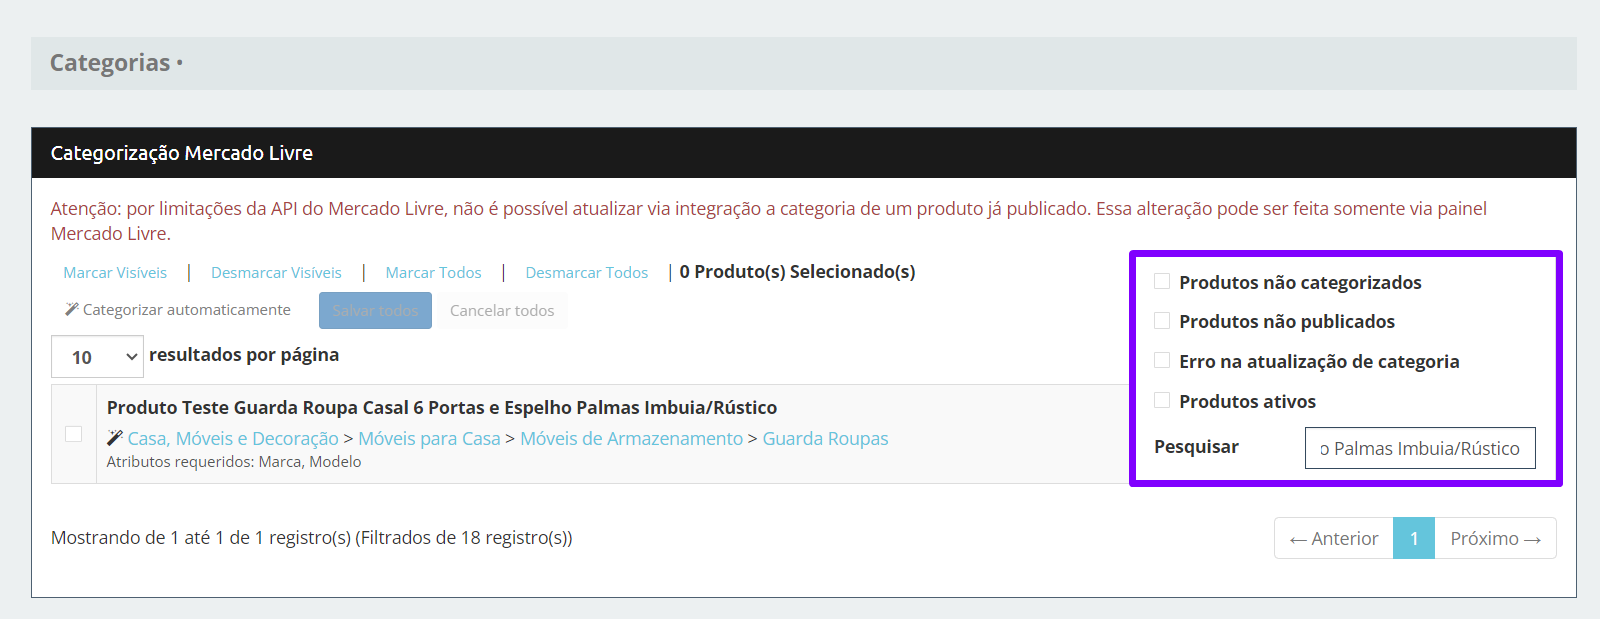
Task: Go to Próximo page
Action: [x=1495, y=538]
